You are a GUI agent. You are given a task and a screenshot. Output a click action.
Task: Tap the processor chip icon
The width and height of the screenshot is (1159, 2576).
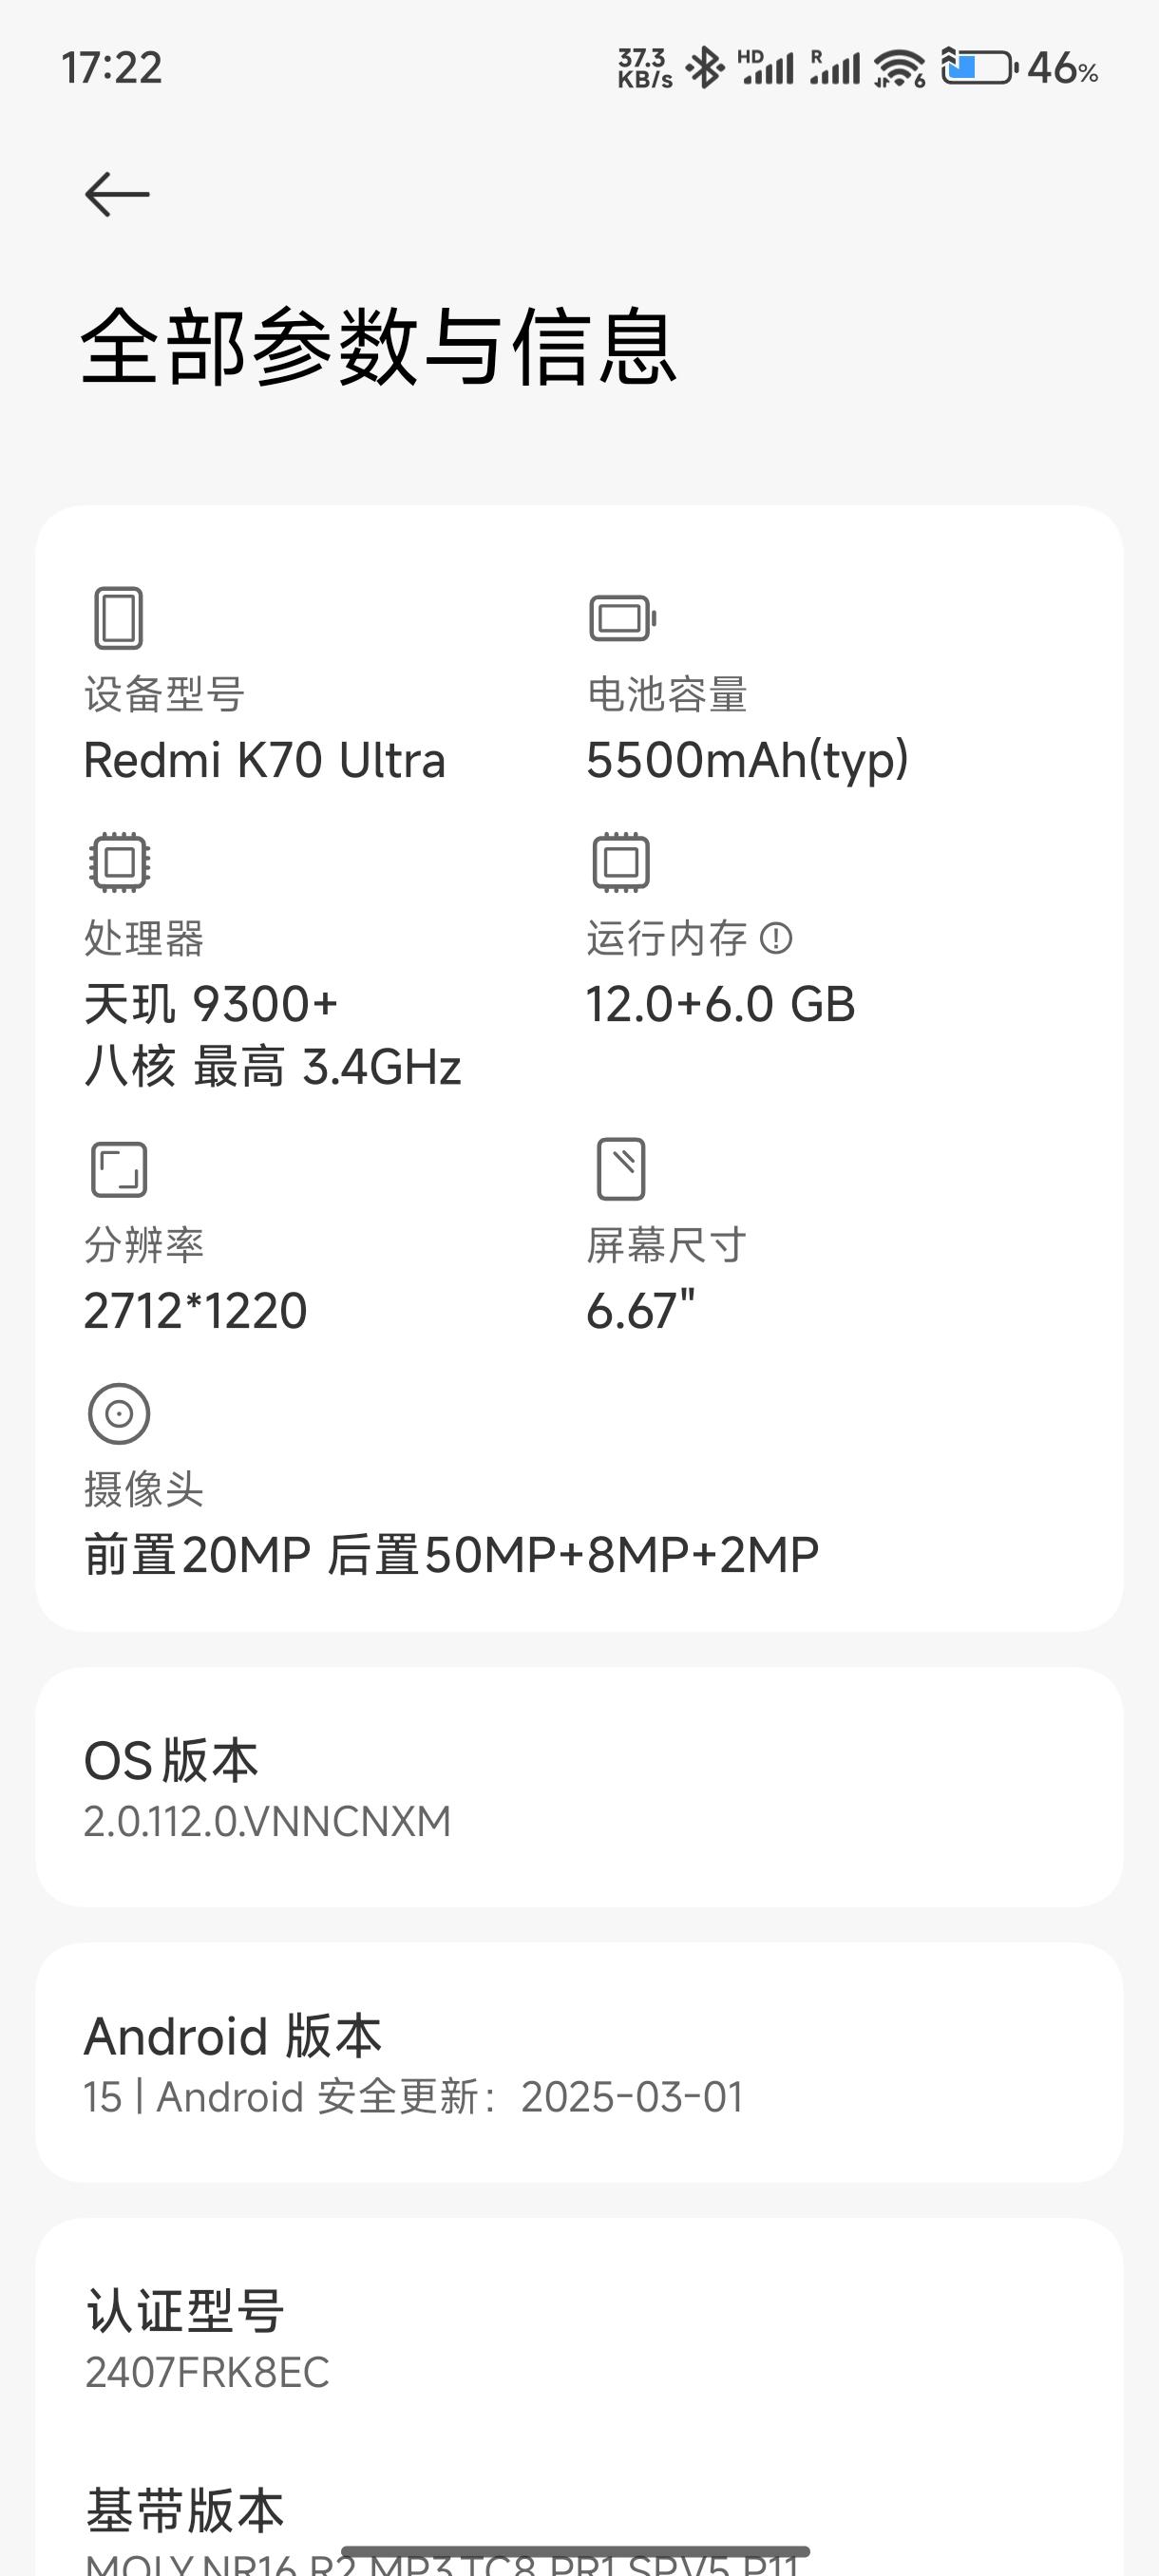(x=119, y=861)
